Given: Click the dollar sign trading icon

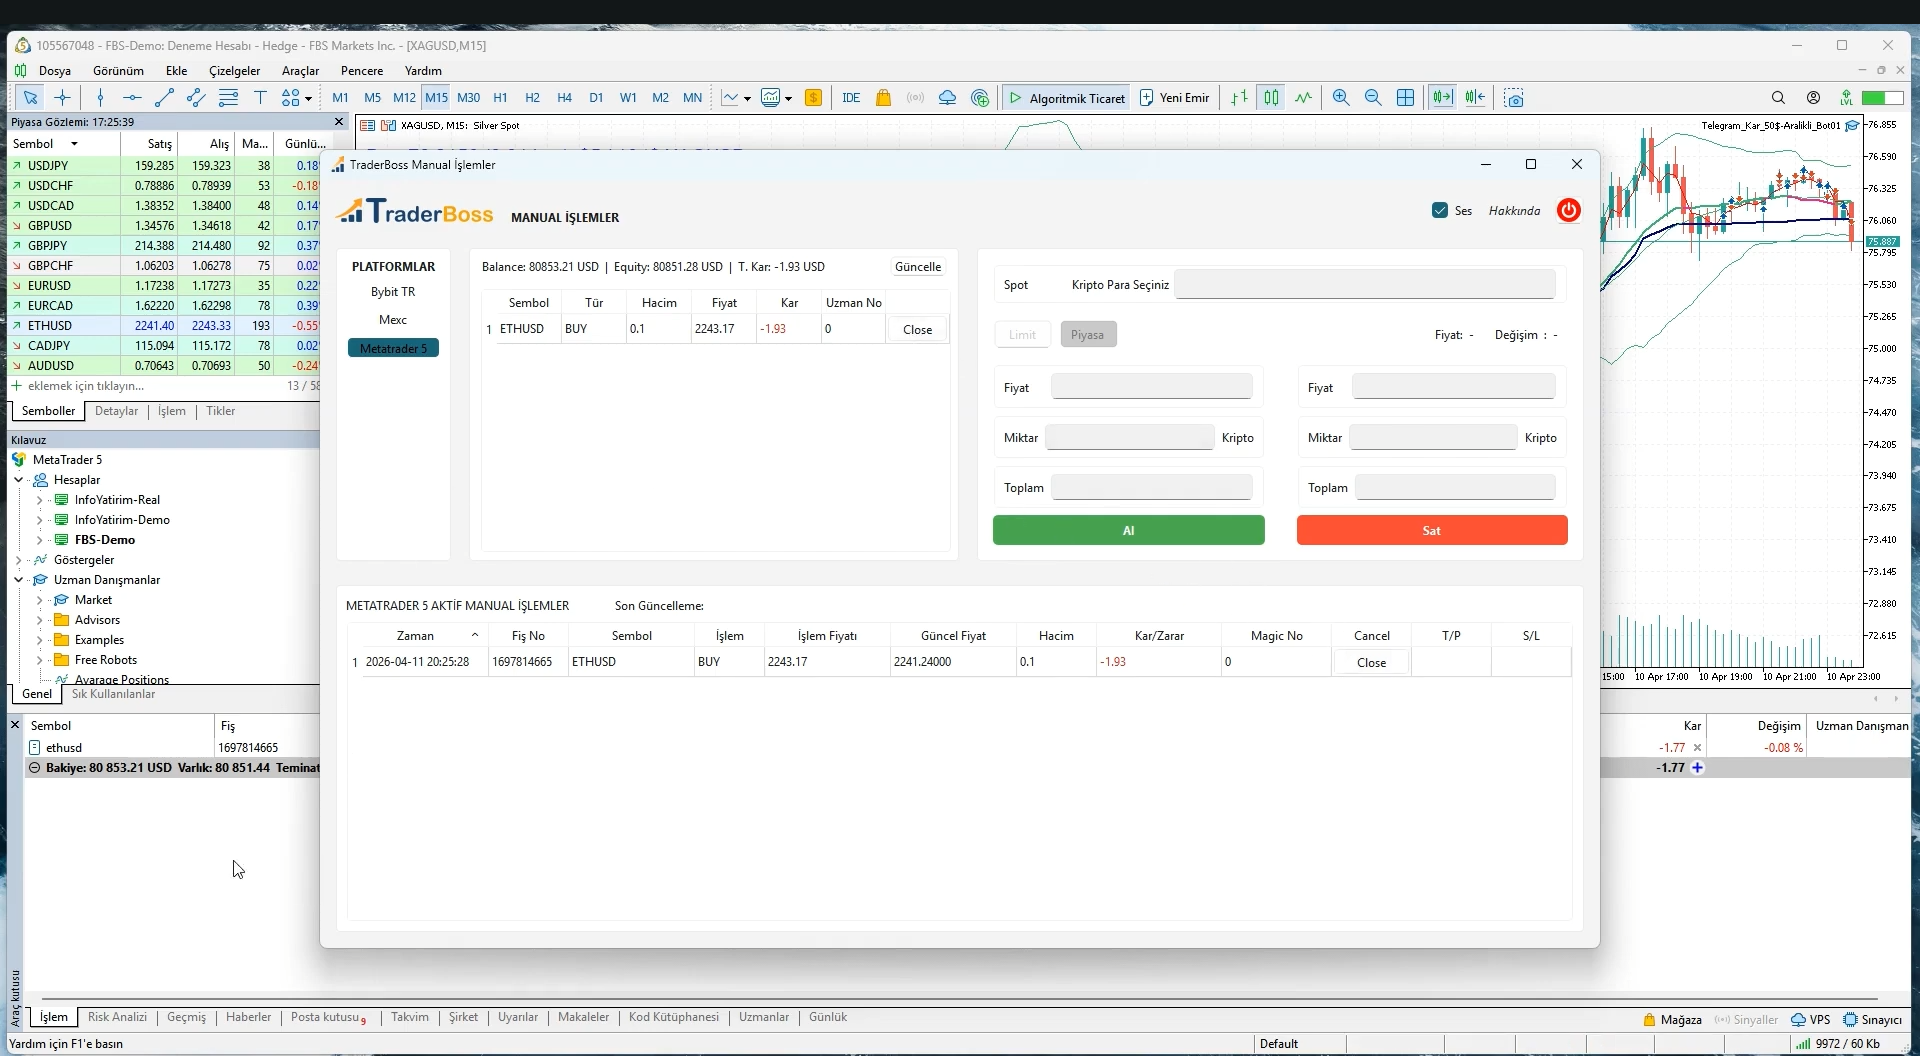Looking at the screenshot, I should (813, 97).
